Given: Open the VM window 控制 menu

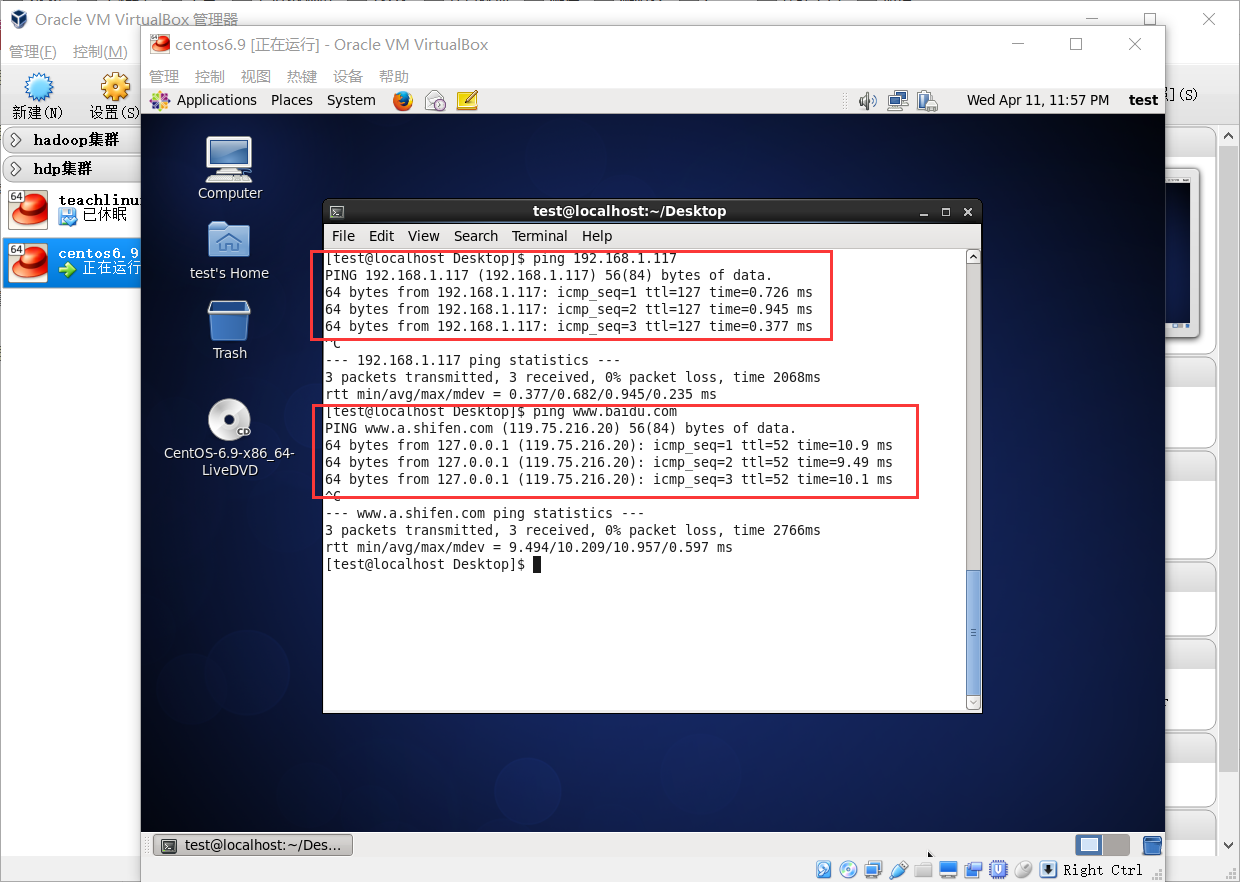Looking at the screenshot, I should pyautogui.click(x=210, y=76).
